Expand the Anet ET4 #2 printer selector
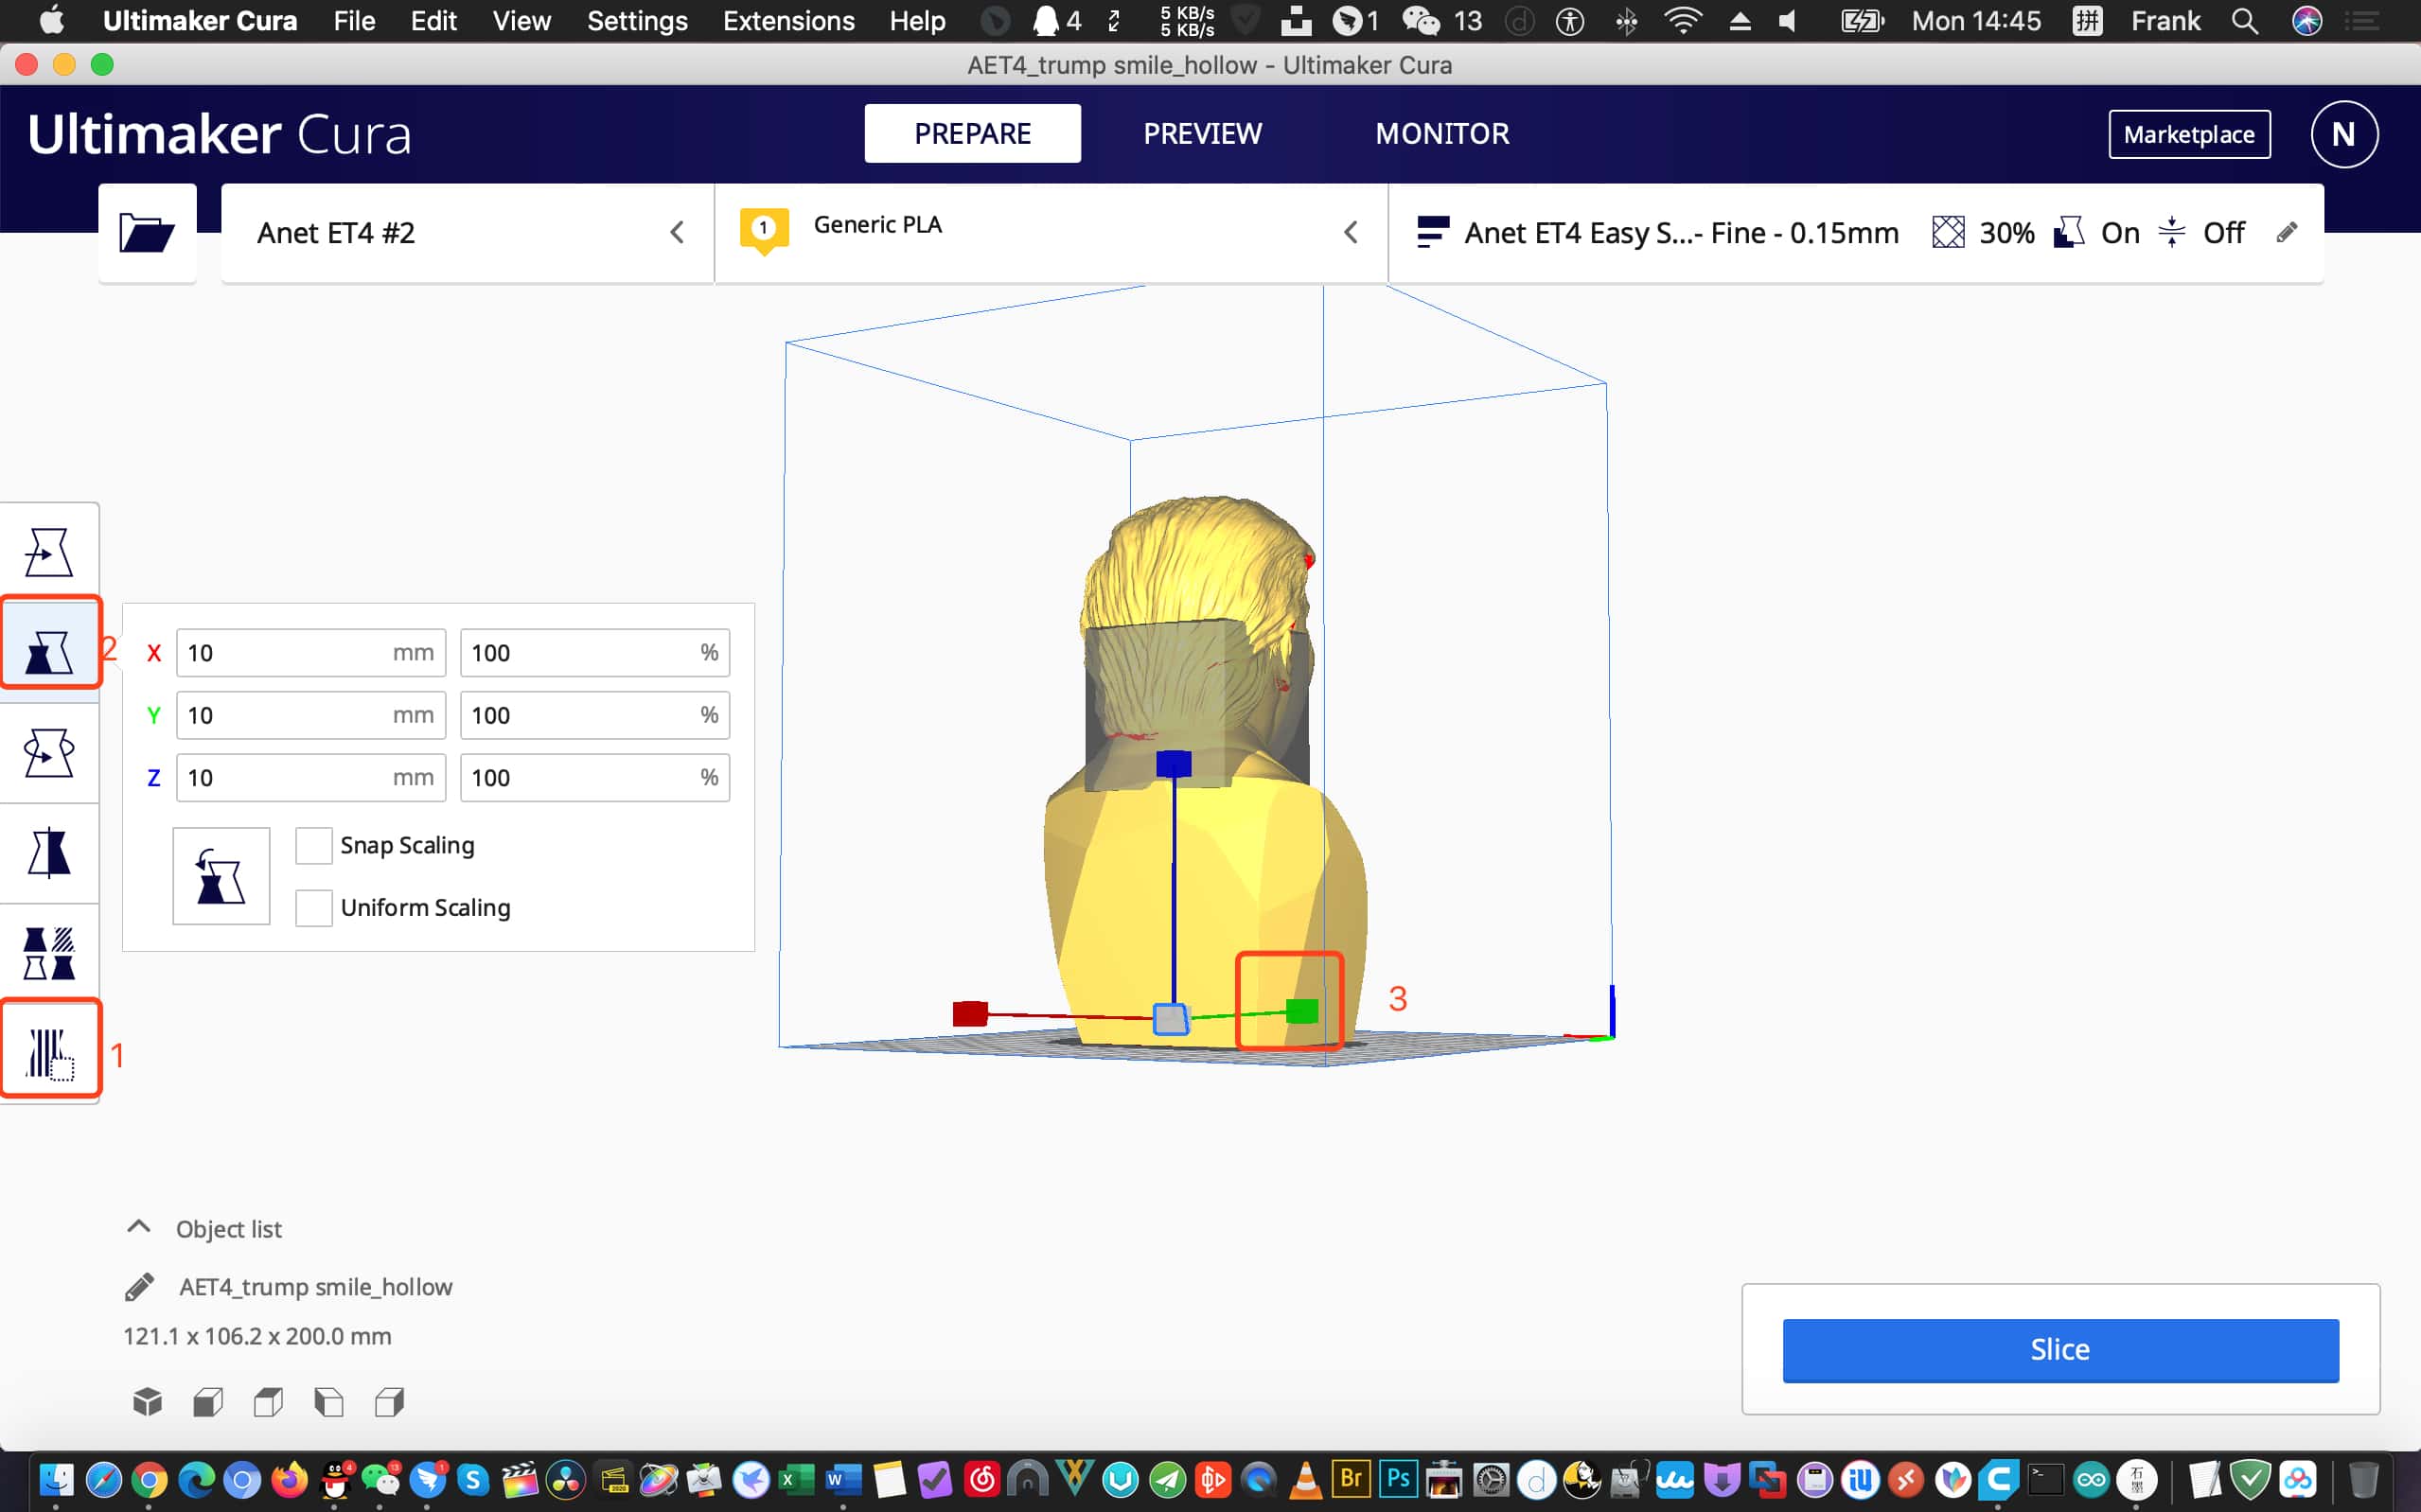 tap(467, 233)
